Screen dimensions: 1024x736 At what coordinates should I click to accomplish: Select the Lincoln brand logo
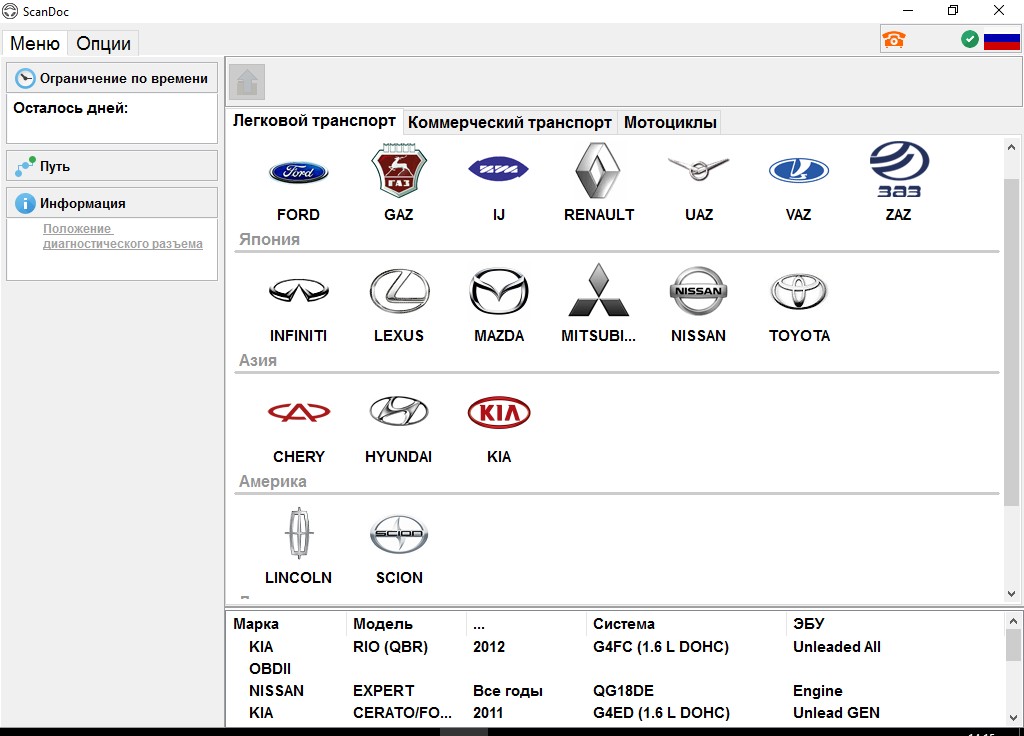(x=298, y=533)
